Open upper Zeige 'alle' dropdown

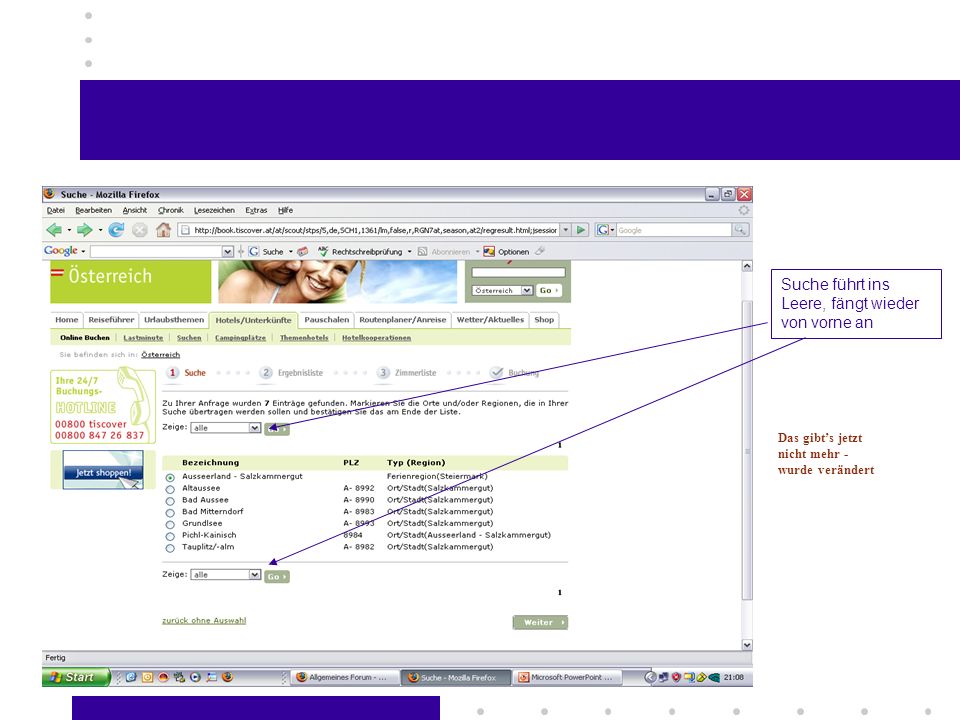click(x=226, y=427)
